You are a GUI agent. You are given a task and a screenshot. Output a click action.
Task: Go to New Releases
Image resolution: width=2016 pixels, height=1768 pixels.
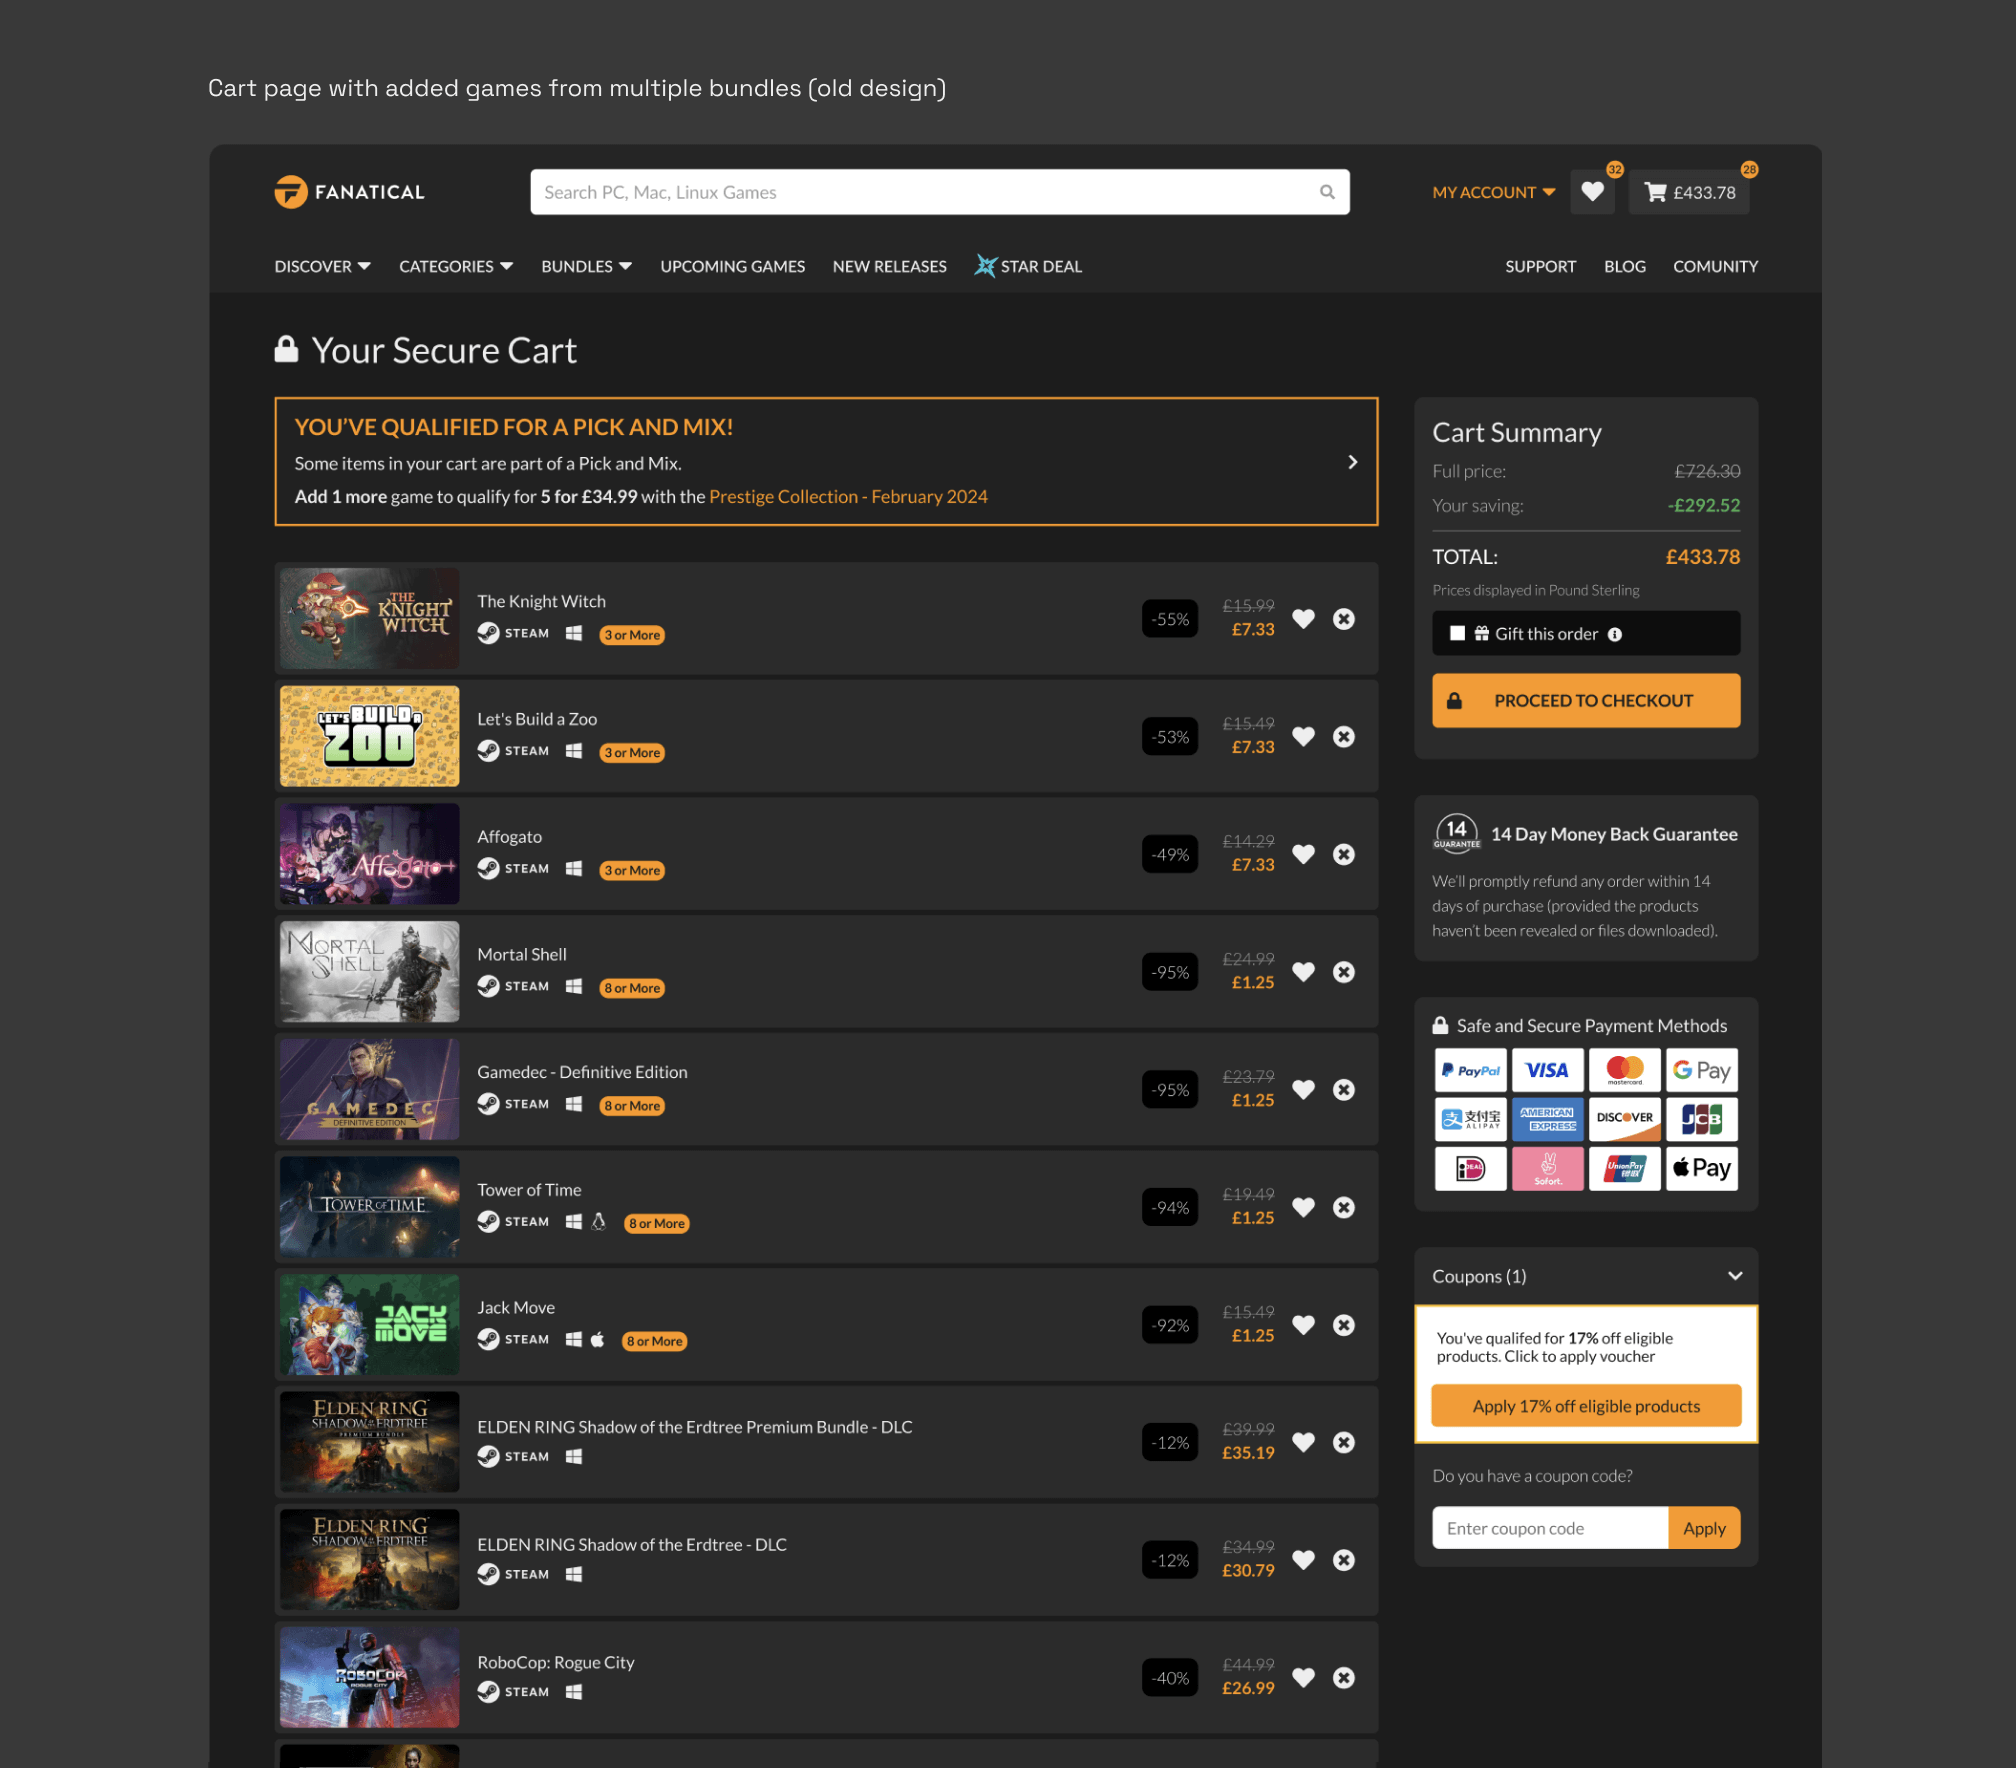coord(889,266)
